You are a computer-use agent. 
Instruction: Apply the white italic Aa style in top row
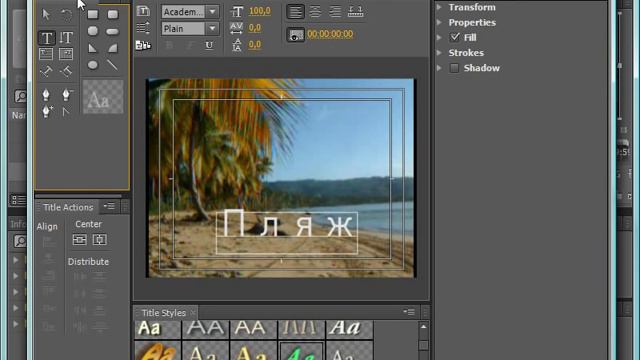click(349, 329)
